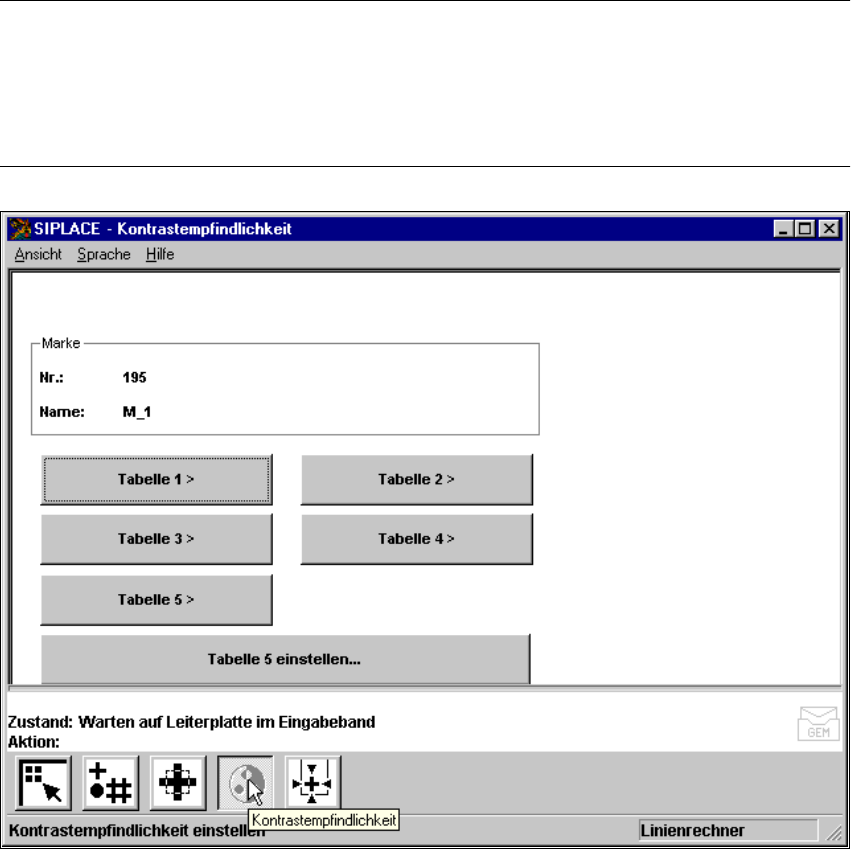Screen dimensions: 851x849
Task: Click the plus-circle-hash marks toolbar icon
Action: (111, 783)
